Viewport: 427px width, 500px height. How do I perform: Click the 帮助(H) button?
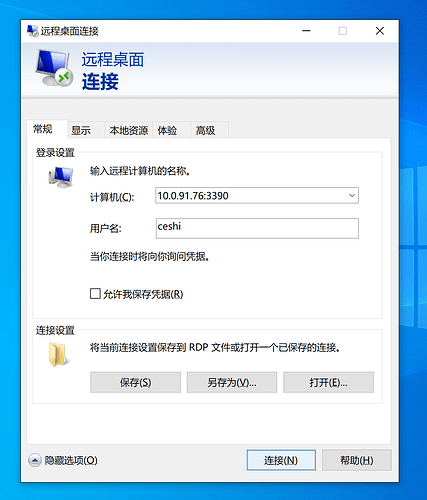click(357, 460)
